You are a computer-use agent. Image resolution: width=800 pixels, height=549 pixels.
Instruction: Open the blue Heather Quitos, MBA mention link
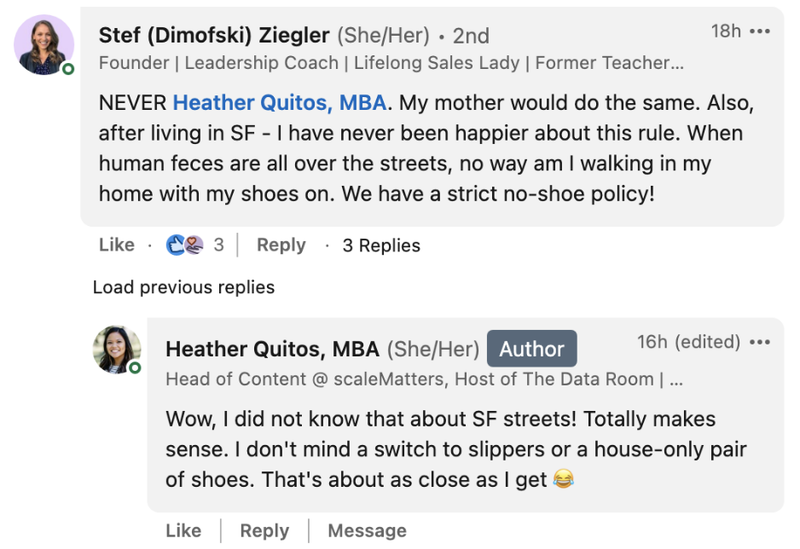click(284, 103)
